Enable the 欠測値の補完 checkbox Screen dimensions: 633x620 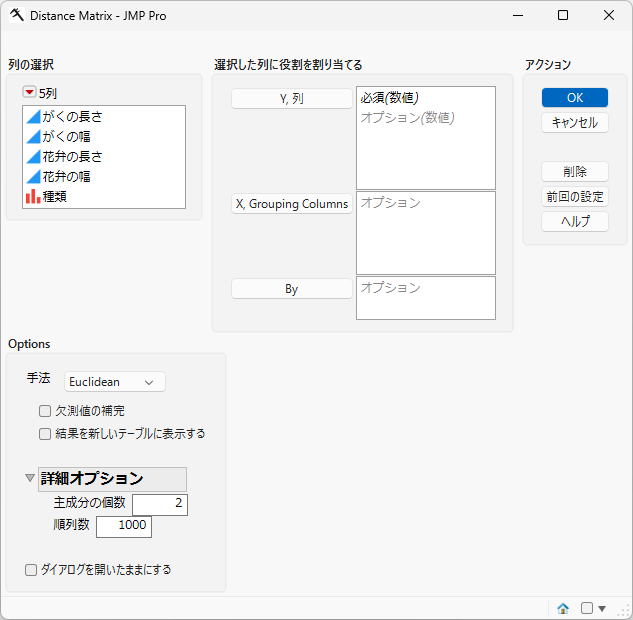point(45,411)
